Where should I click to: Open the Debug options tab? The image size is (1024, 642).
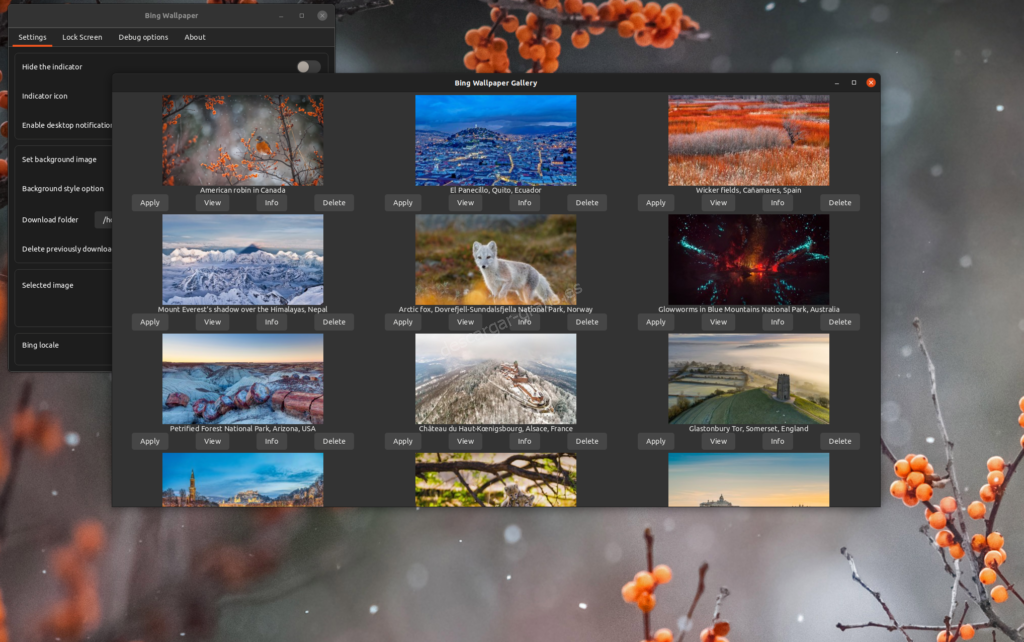pyautogui.click(x=143, y=37)
